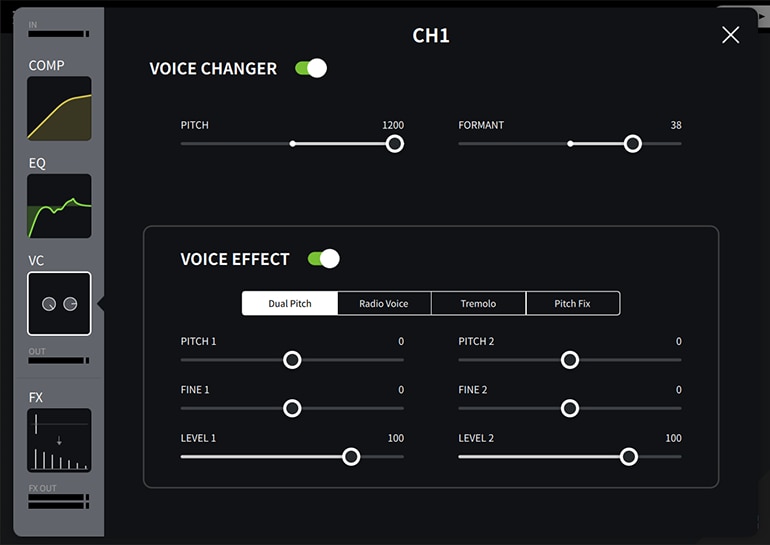Click the FINE 1 slider knob

(292, 408)
